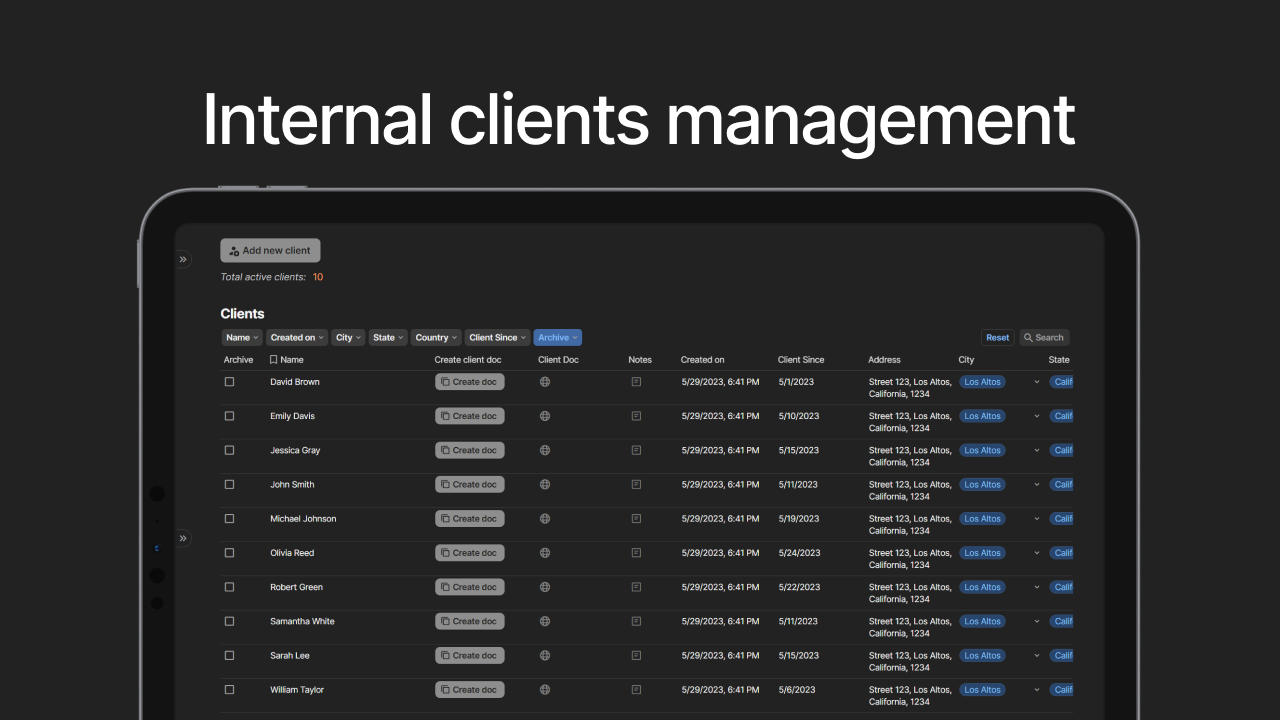
Task: Click the Los Altos city tag for Robert Green
Action: (x=982, y=587)
